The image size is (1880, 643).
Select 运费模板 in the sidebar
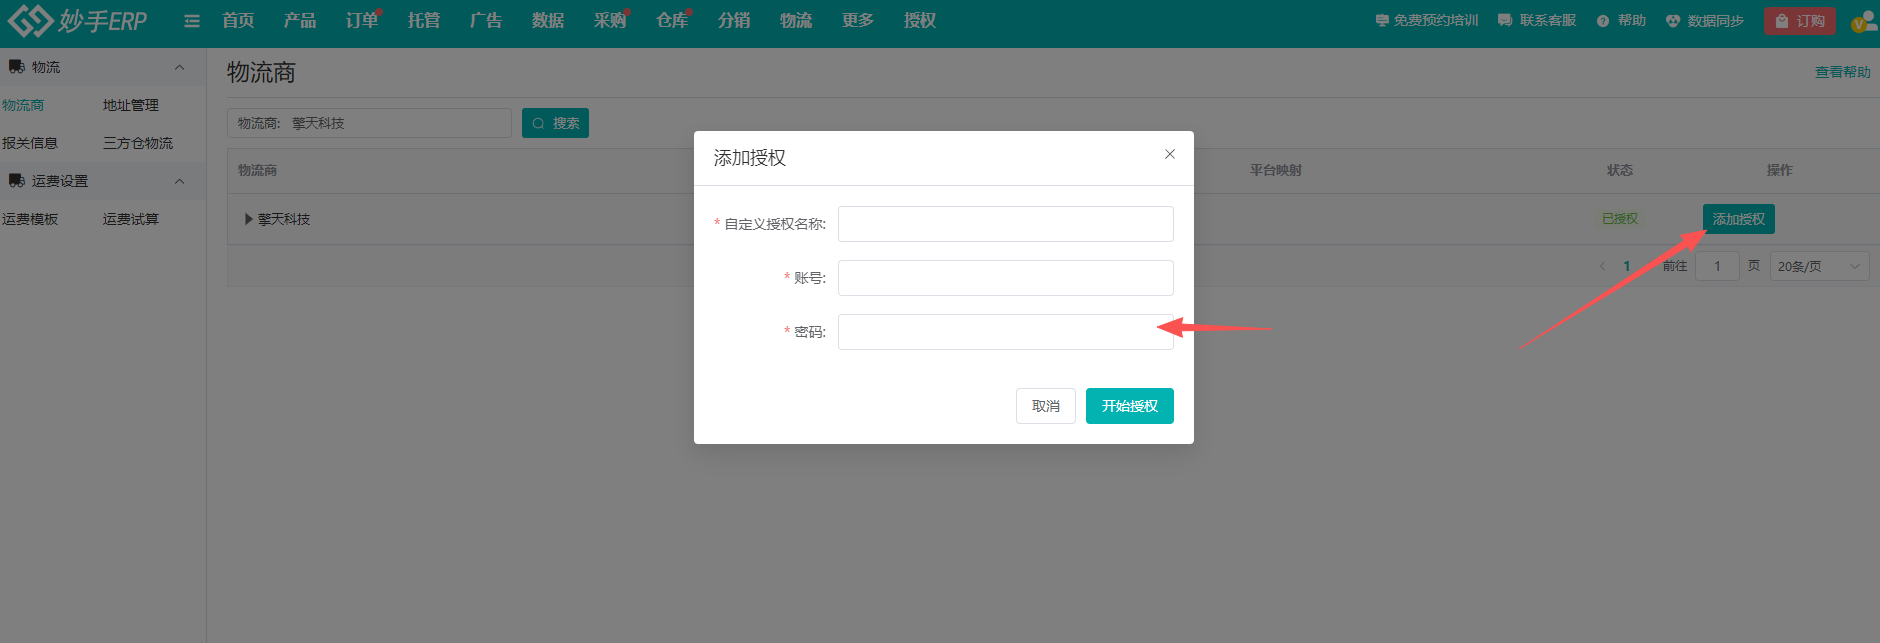point(30,219)
